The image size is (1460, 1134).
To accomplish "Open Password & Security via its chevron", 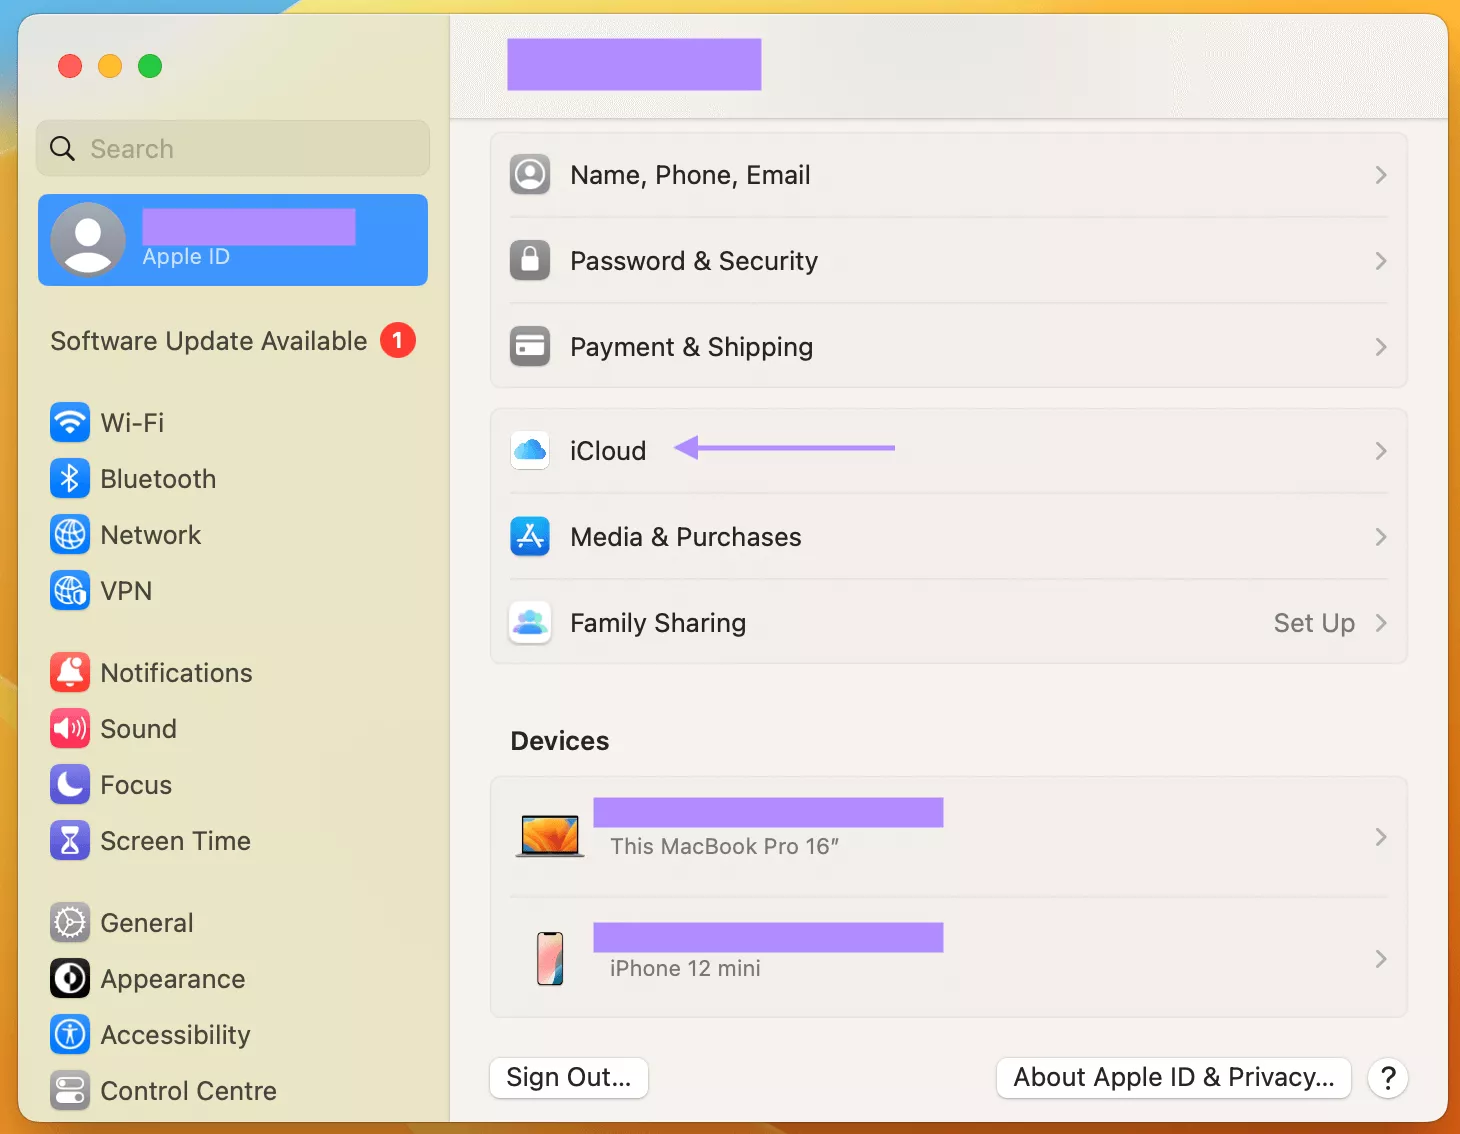I will pyautogui.click(x=1382, y=261).
